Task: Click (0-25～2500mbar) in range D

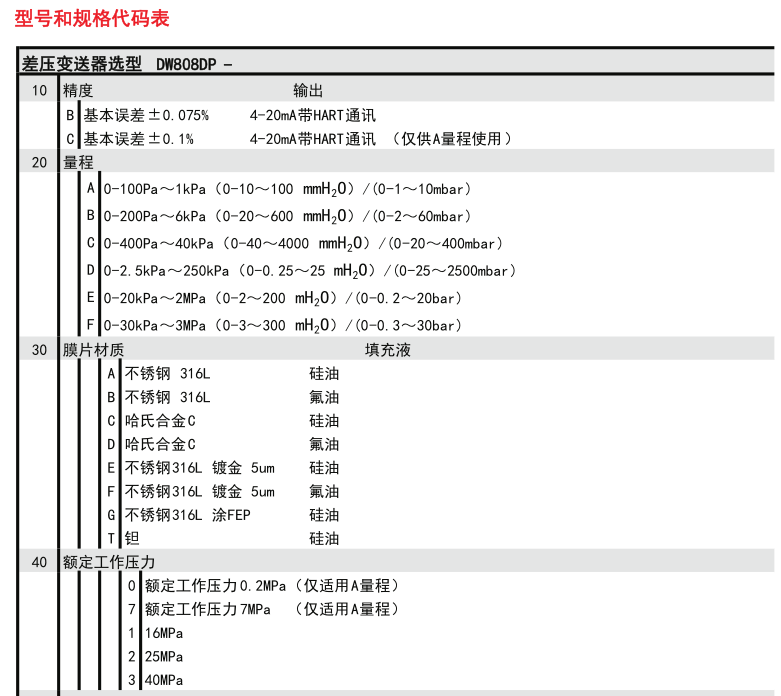Action: pos(454,271)
